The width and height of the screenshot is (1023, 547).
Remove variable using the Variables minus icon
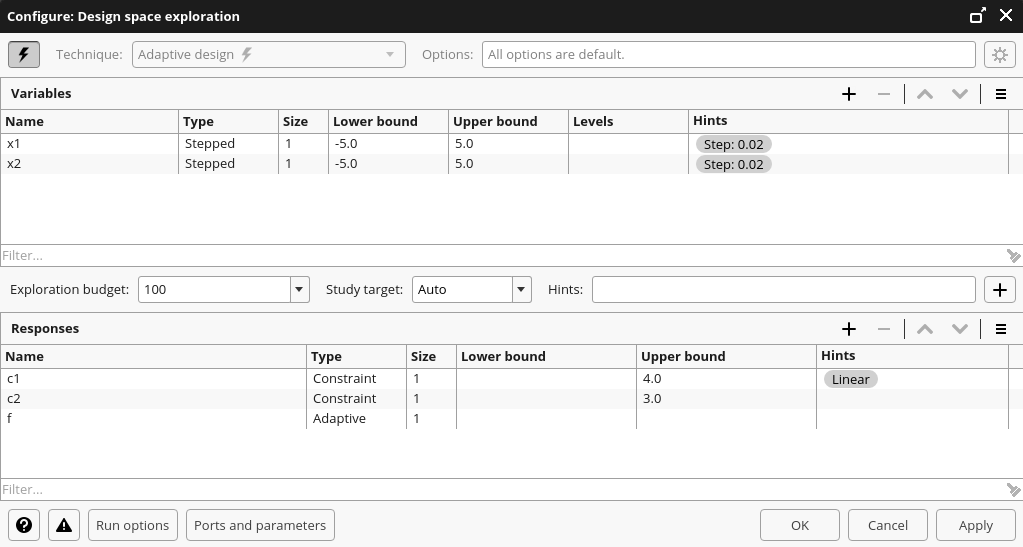point(884,94)
